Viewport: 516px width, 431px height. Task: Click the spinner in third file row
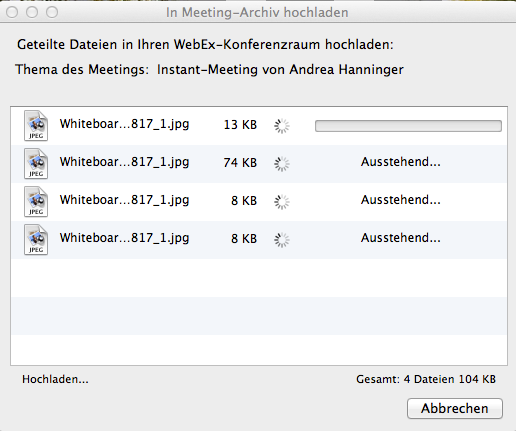282,202
